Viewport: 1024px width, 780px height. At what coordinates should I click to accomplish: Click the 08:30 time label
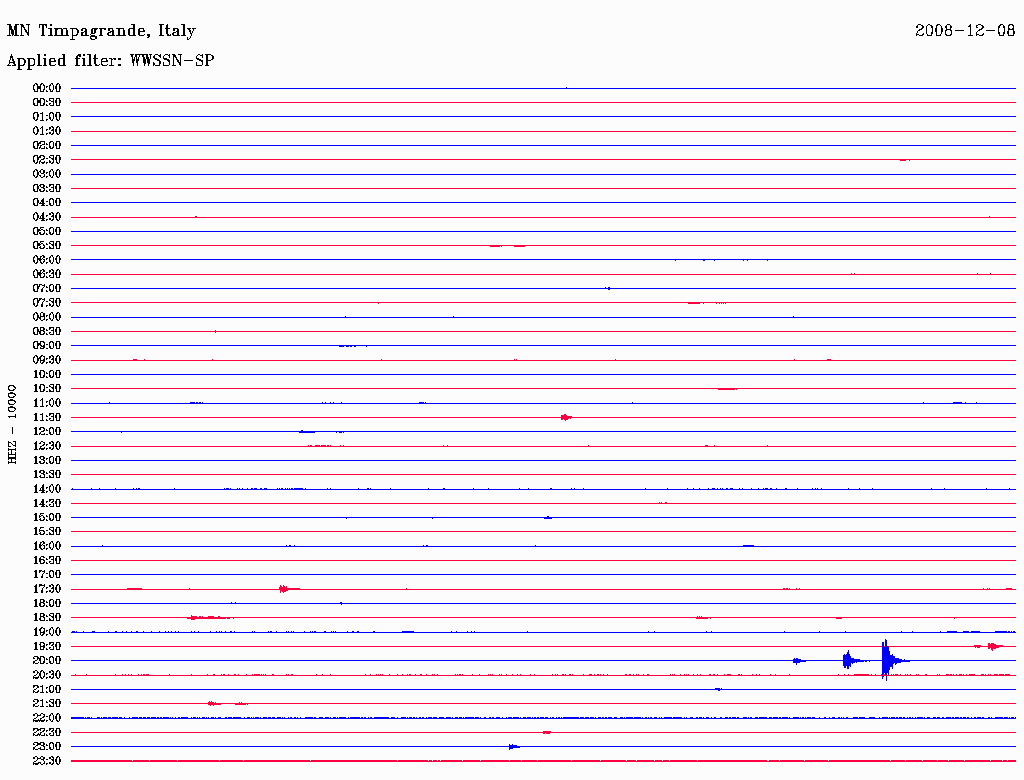point(47,332)
